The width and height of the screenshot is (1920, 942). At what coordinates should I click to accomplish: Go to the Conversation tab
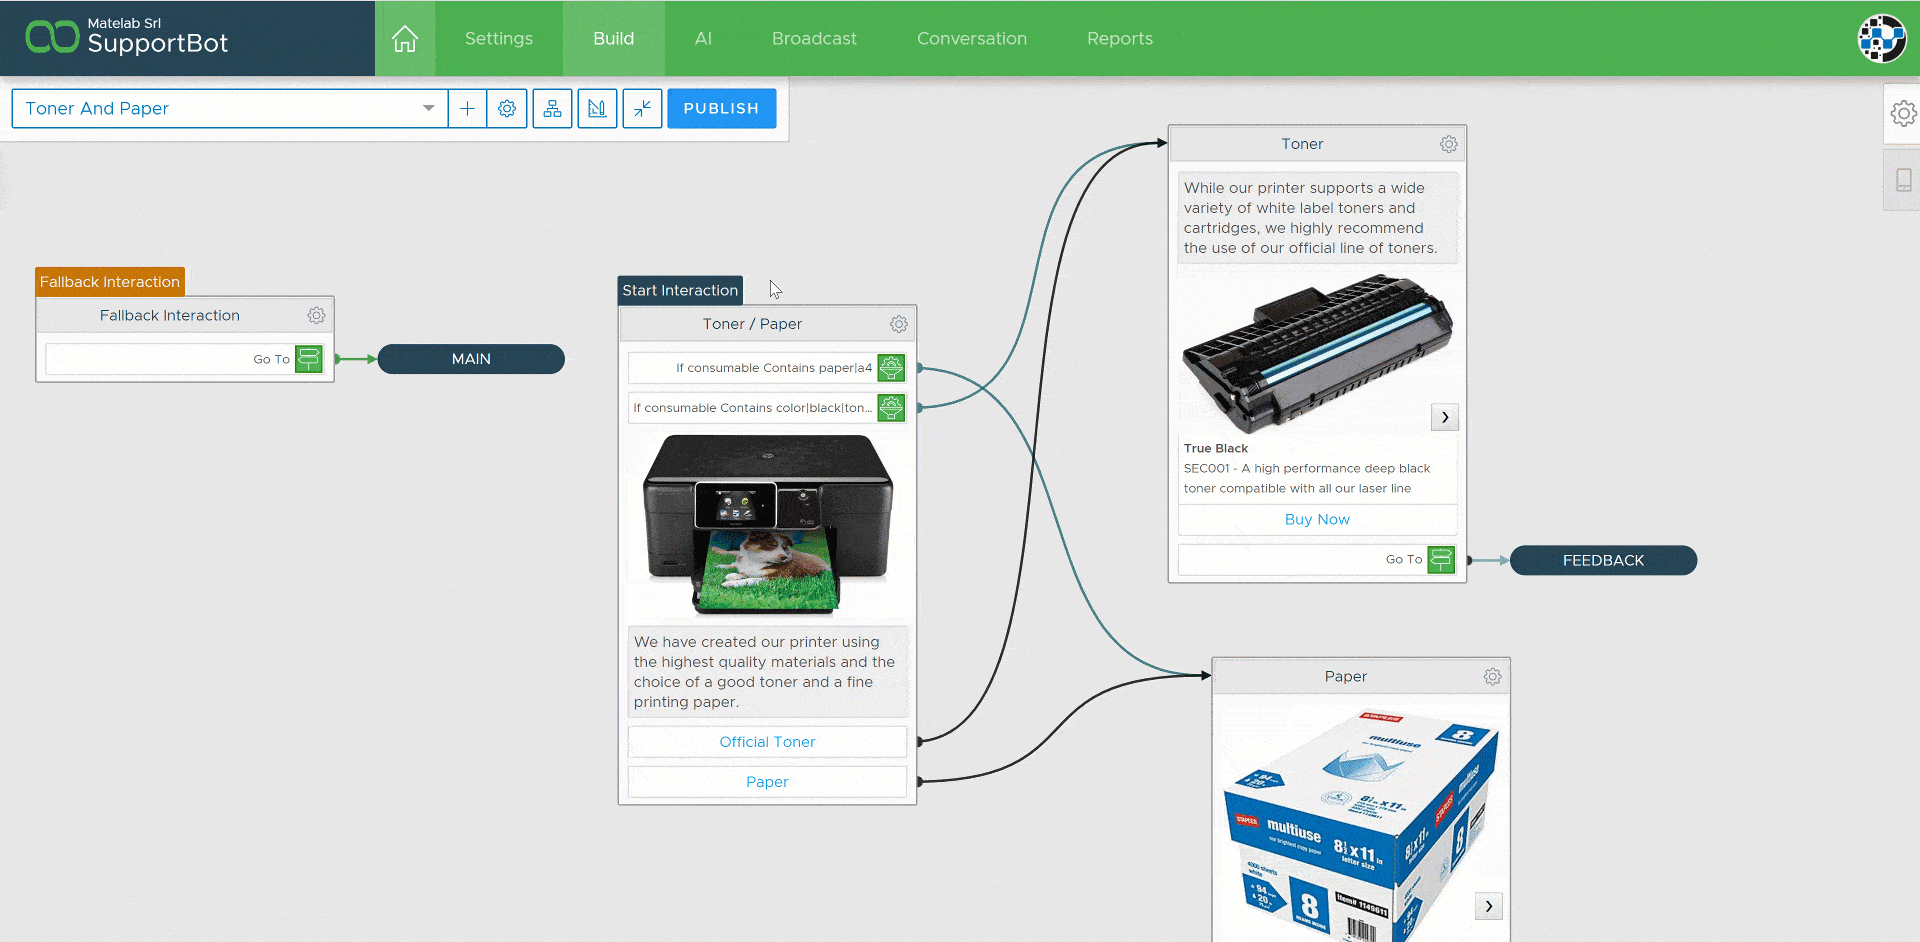tap(972, 39)
